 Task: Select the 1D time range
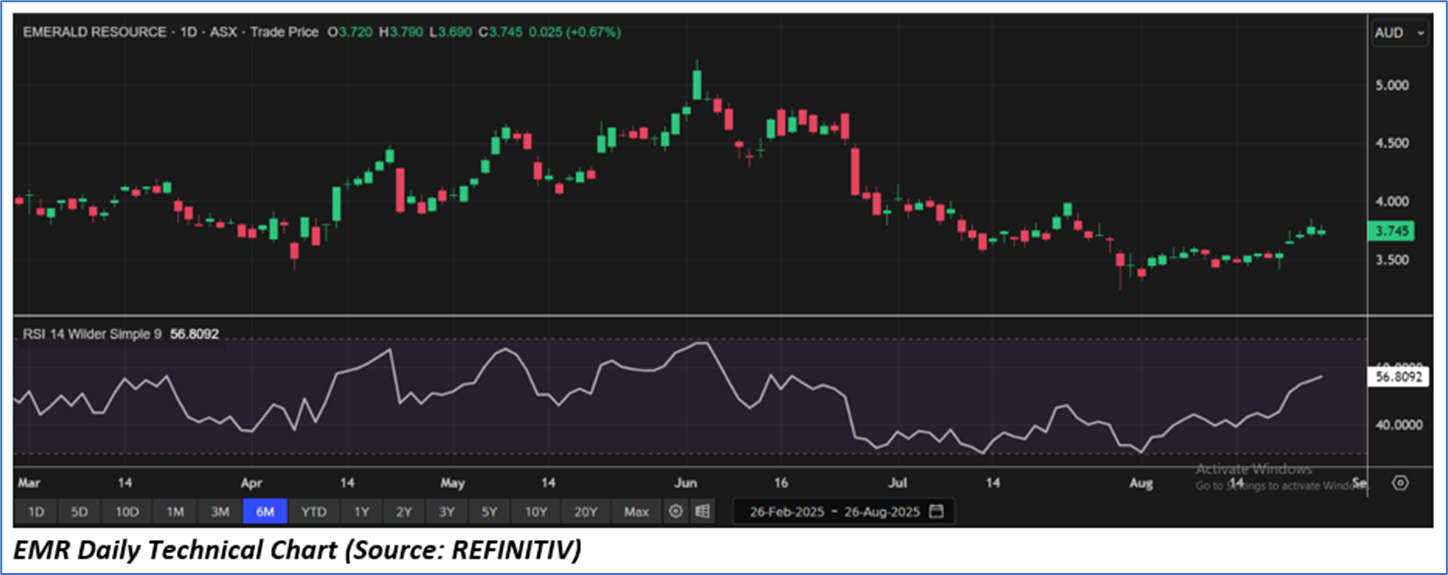point(36,512)
